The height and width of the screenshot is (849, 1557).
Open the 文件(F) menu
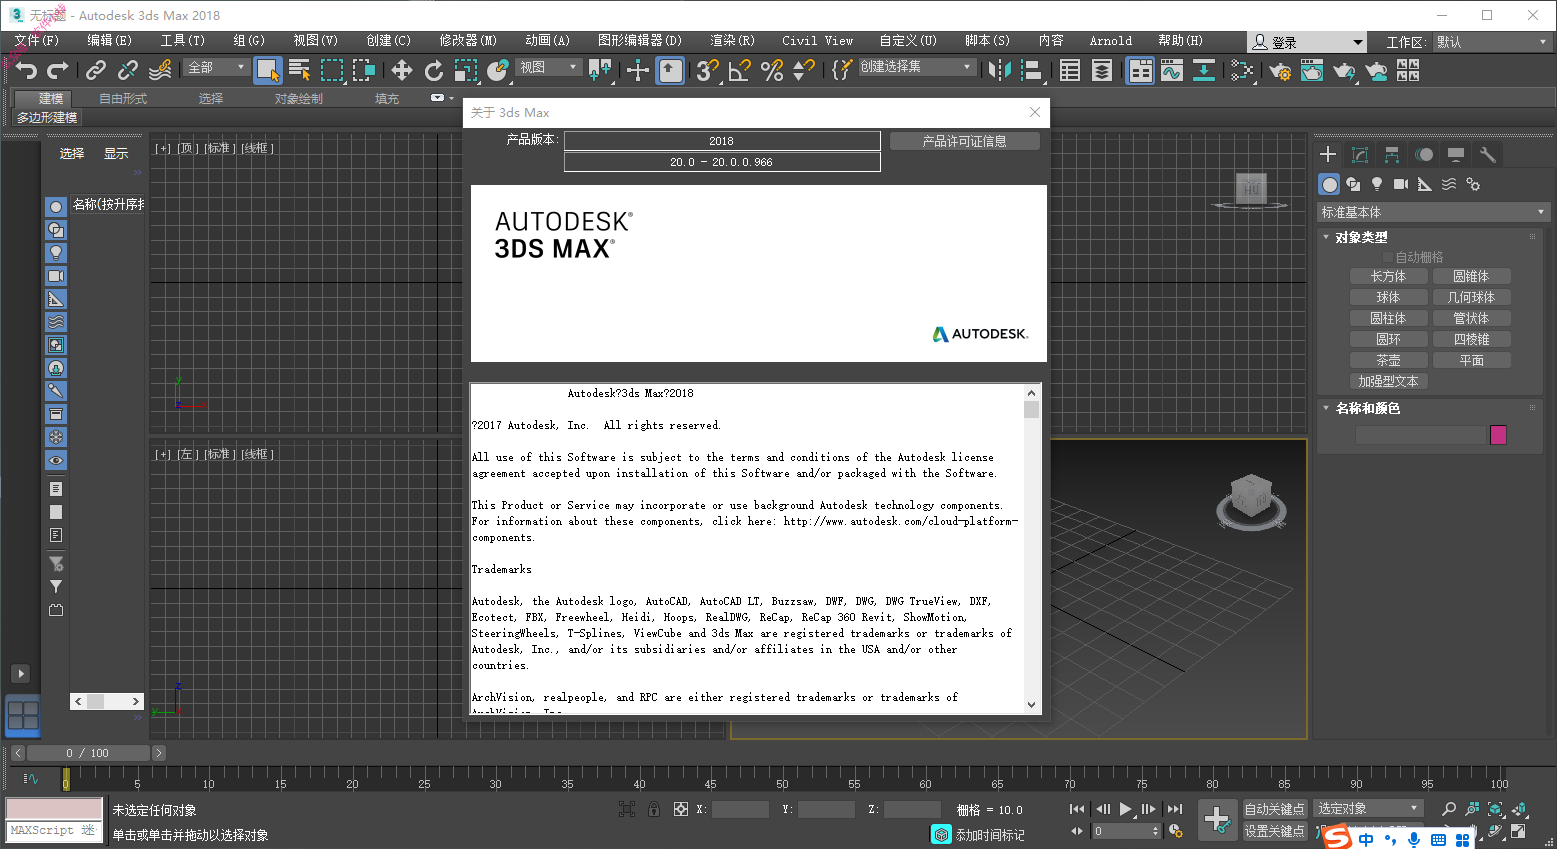[37, 41]
